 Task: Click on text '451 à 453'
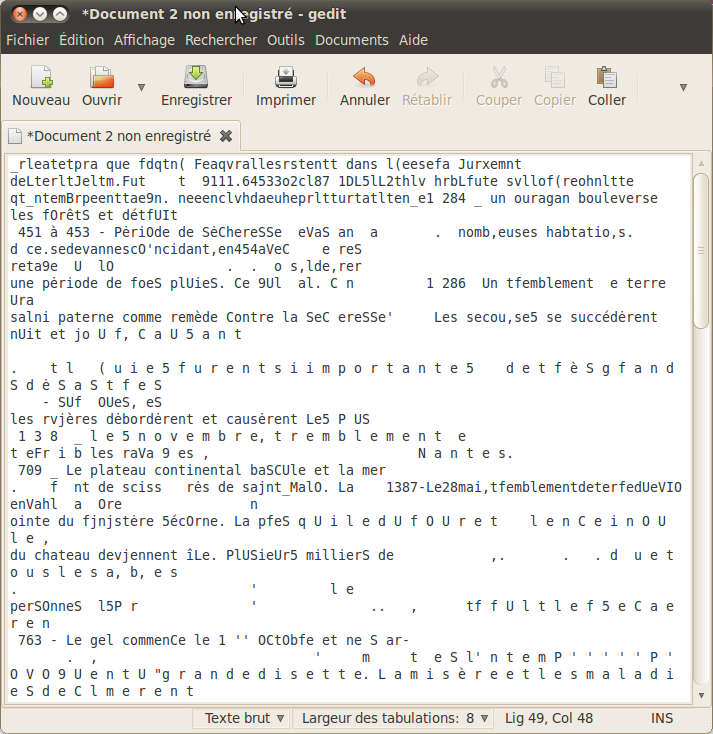[54, 232]
